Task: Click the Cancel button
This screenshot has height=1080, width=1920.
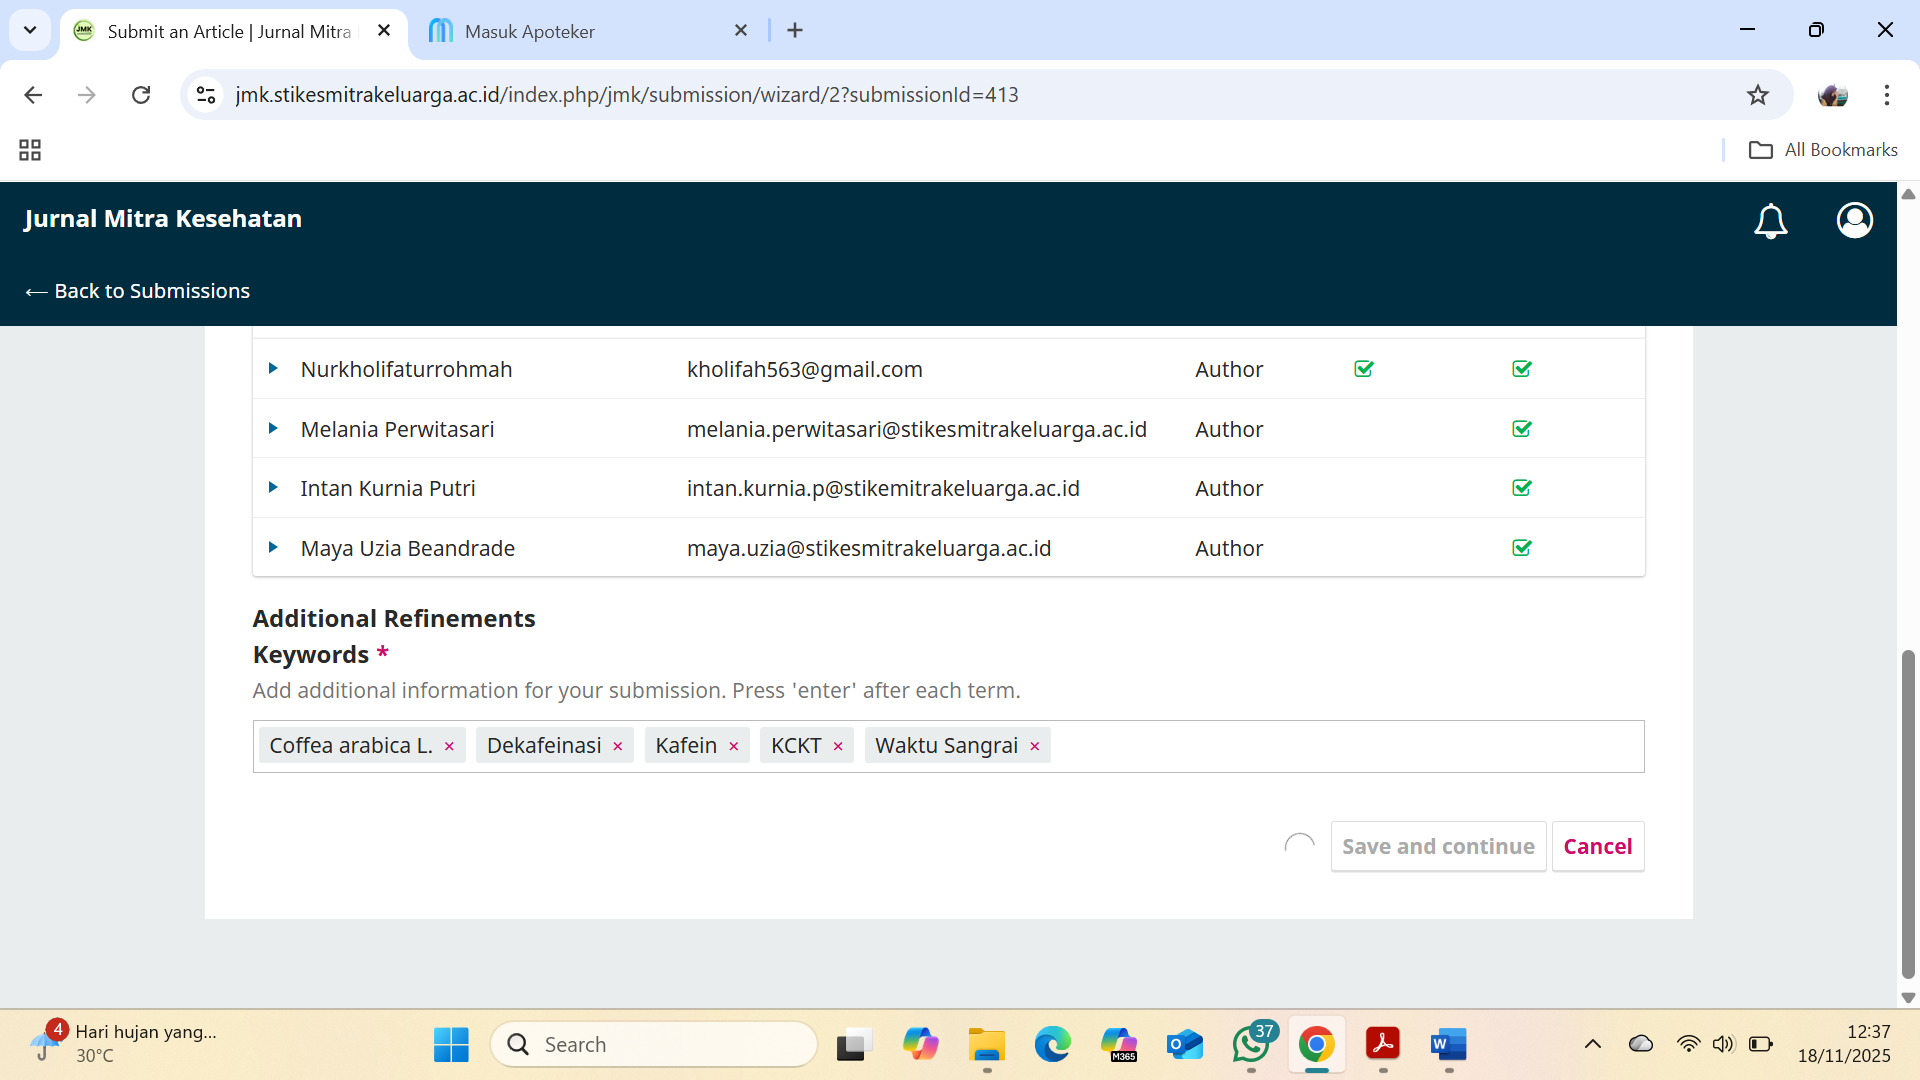Action: 1597,846
